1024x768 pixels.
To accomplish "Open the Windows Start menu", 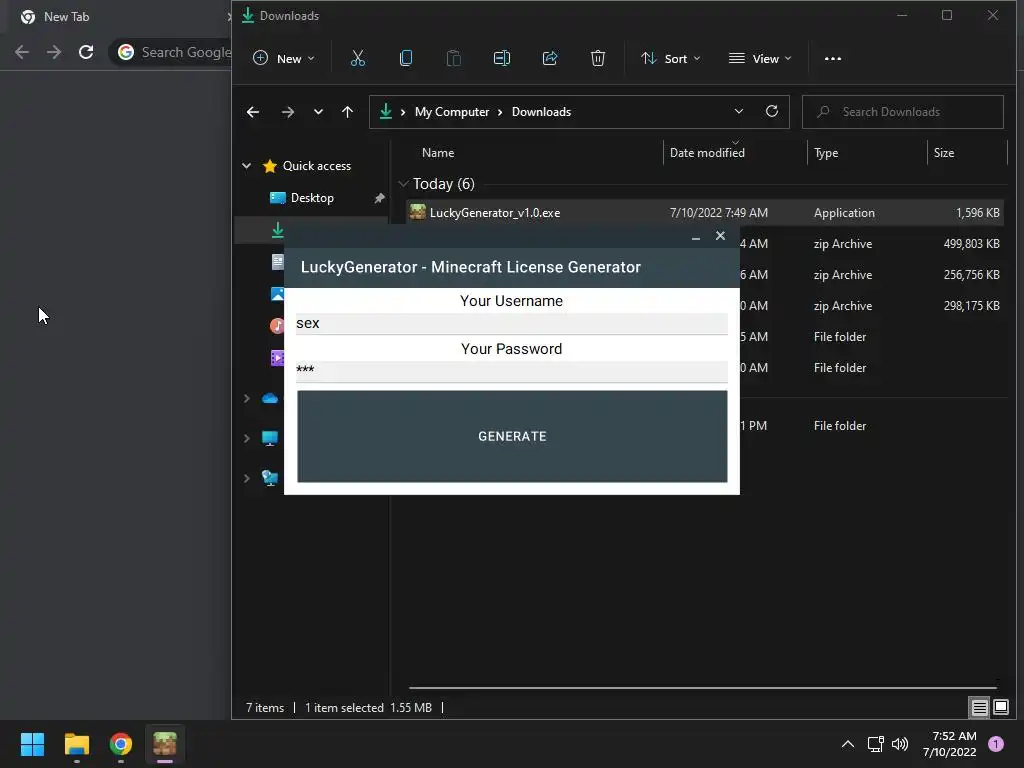I will (32, 744).
